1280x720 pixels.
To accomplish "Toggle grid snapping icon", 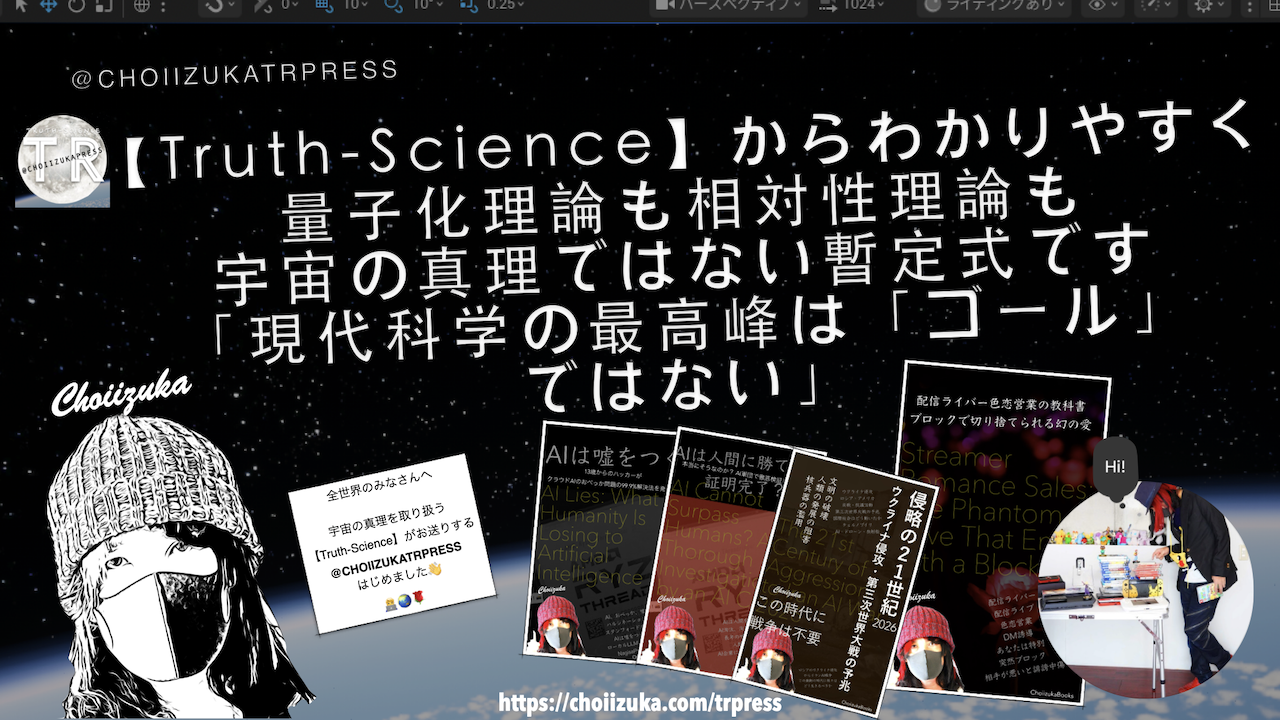I will coord(323,5).
